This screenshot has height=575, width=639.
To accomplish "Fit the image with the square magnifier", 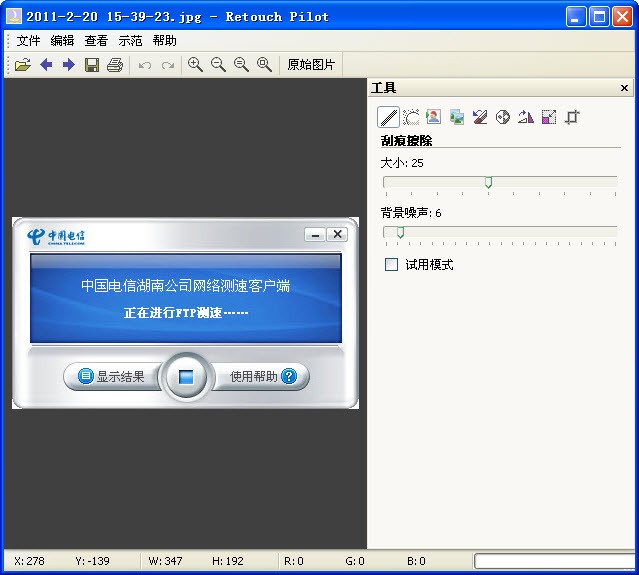I will coord(264,64).
